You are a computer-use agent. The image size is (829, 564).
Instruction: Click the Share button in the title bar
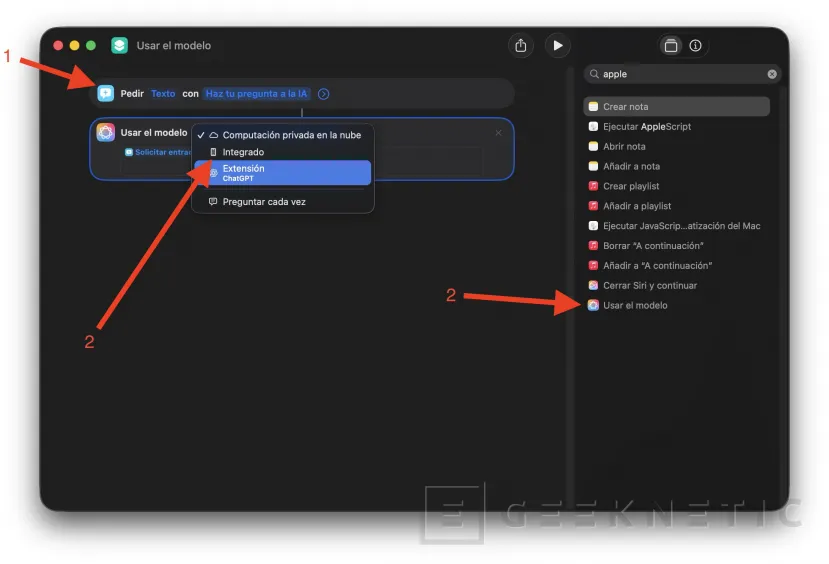(x=521, y=45)
